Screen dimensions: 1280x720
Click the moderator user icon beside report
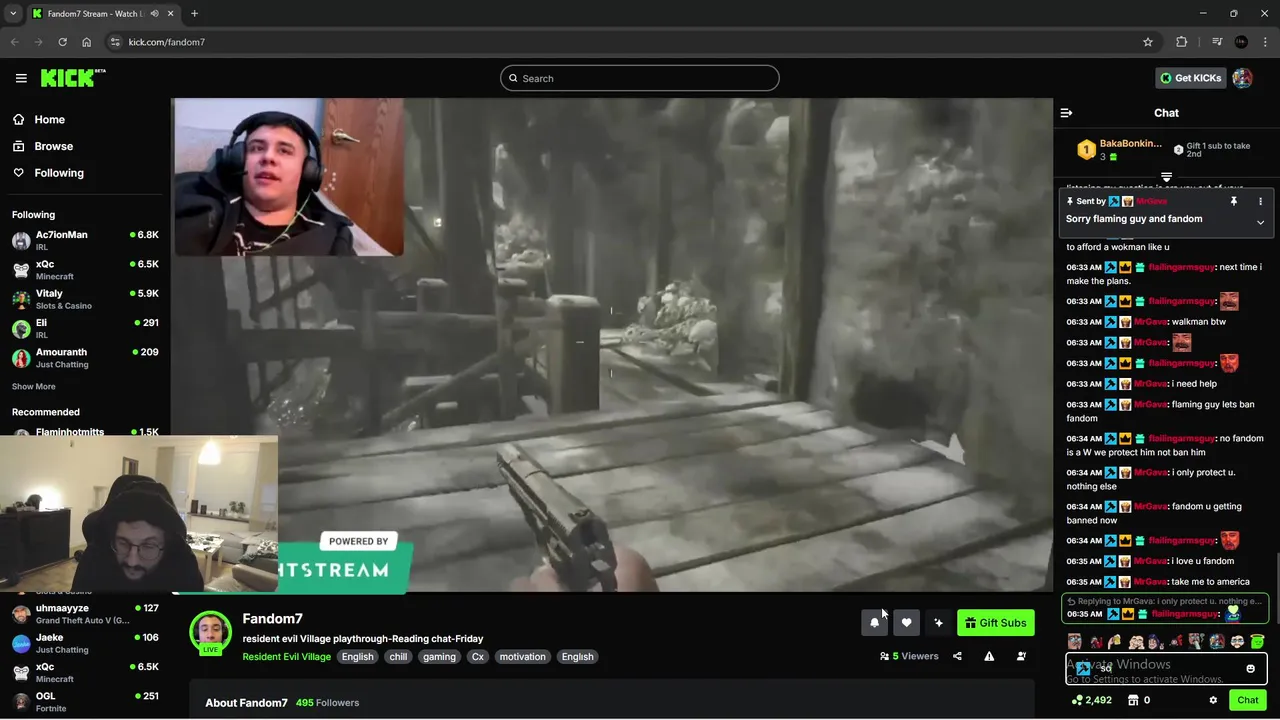[1021, 656]
